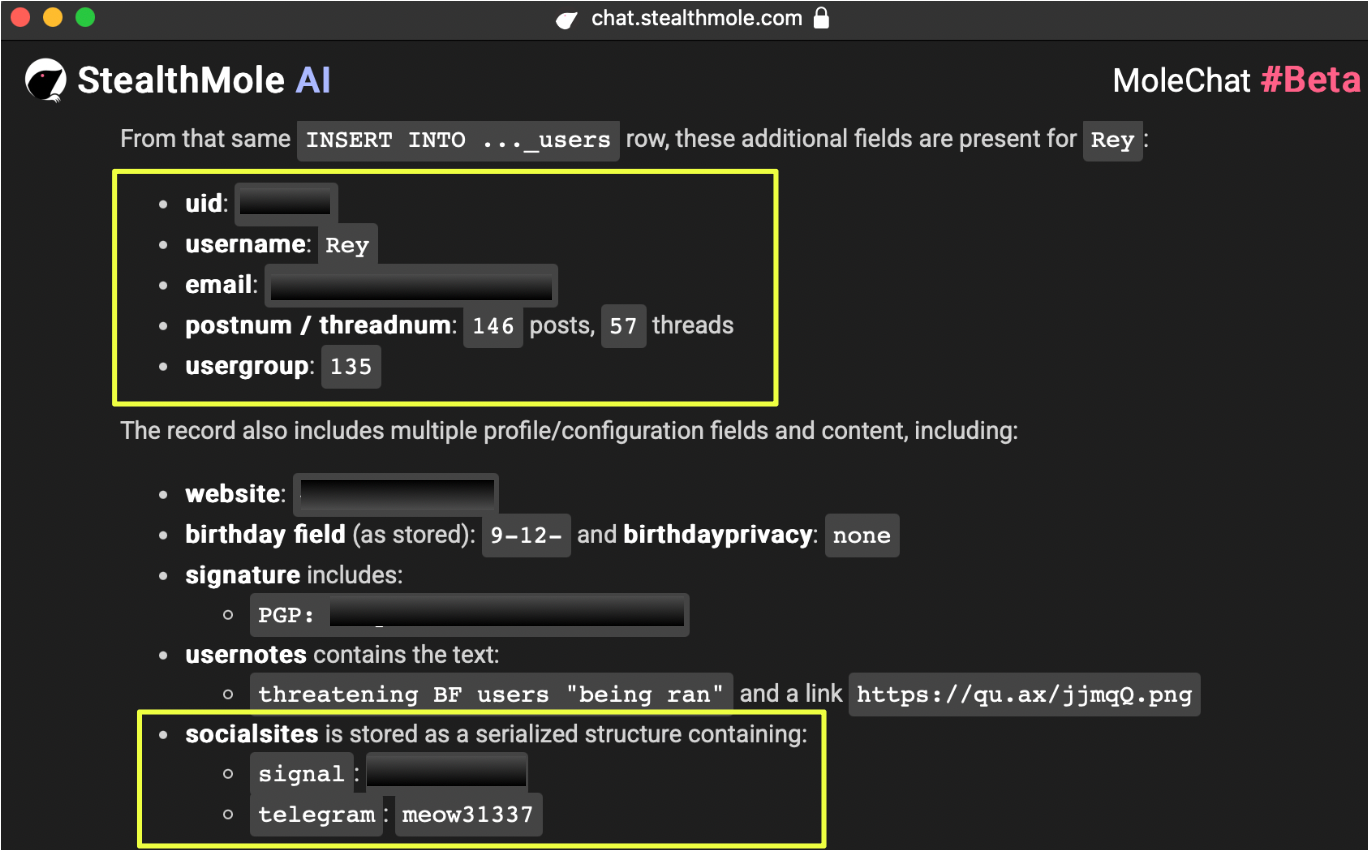Minimize the window using the yellow button

point(52,17)
